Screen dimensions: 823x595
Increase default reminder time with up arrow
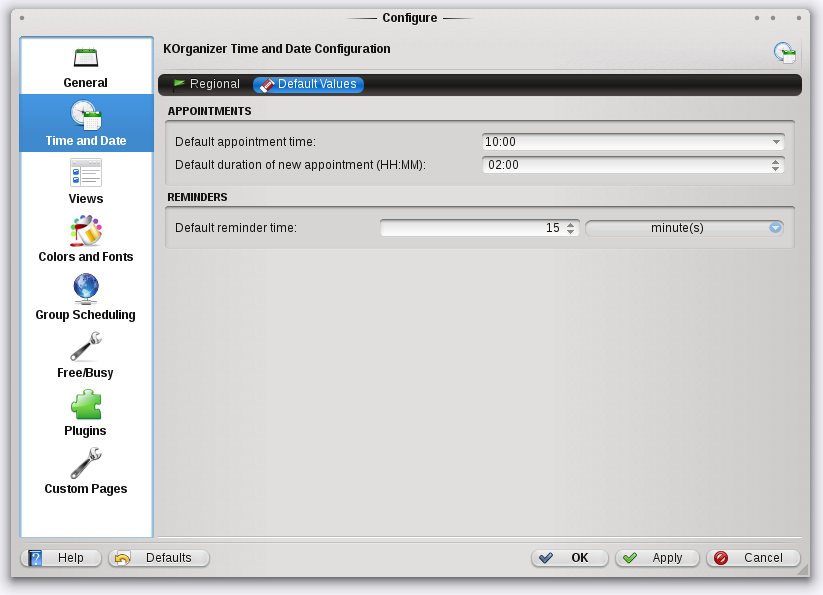click(x=571, y=225)
